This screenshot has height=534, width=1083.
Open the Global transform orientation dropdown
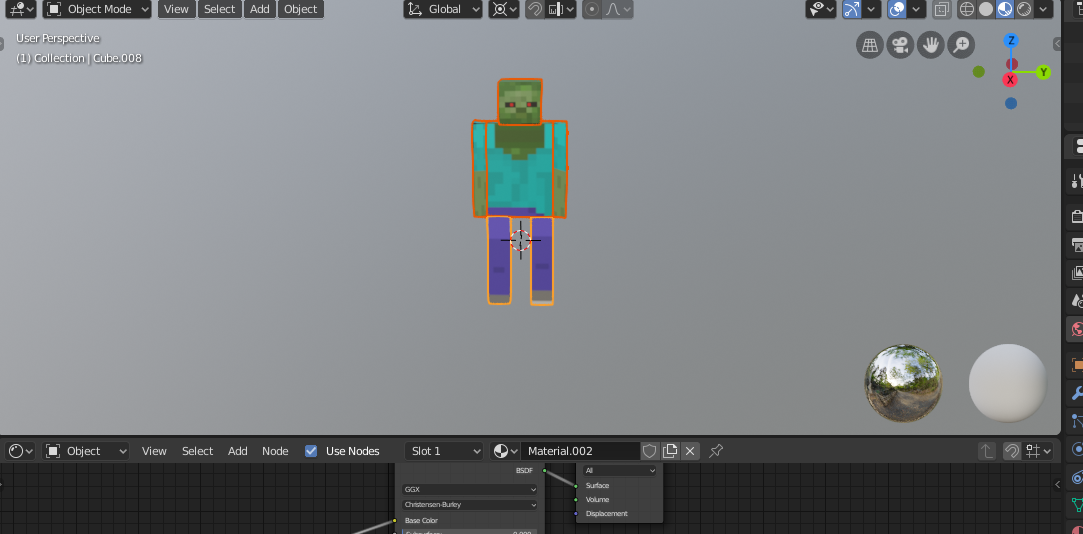(x=443, y=9)
